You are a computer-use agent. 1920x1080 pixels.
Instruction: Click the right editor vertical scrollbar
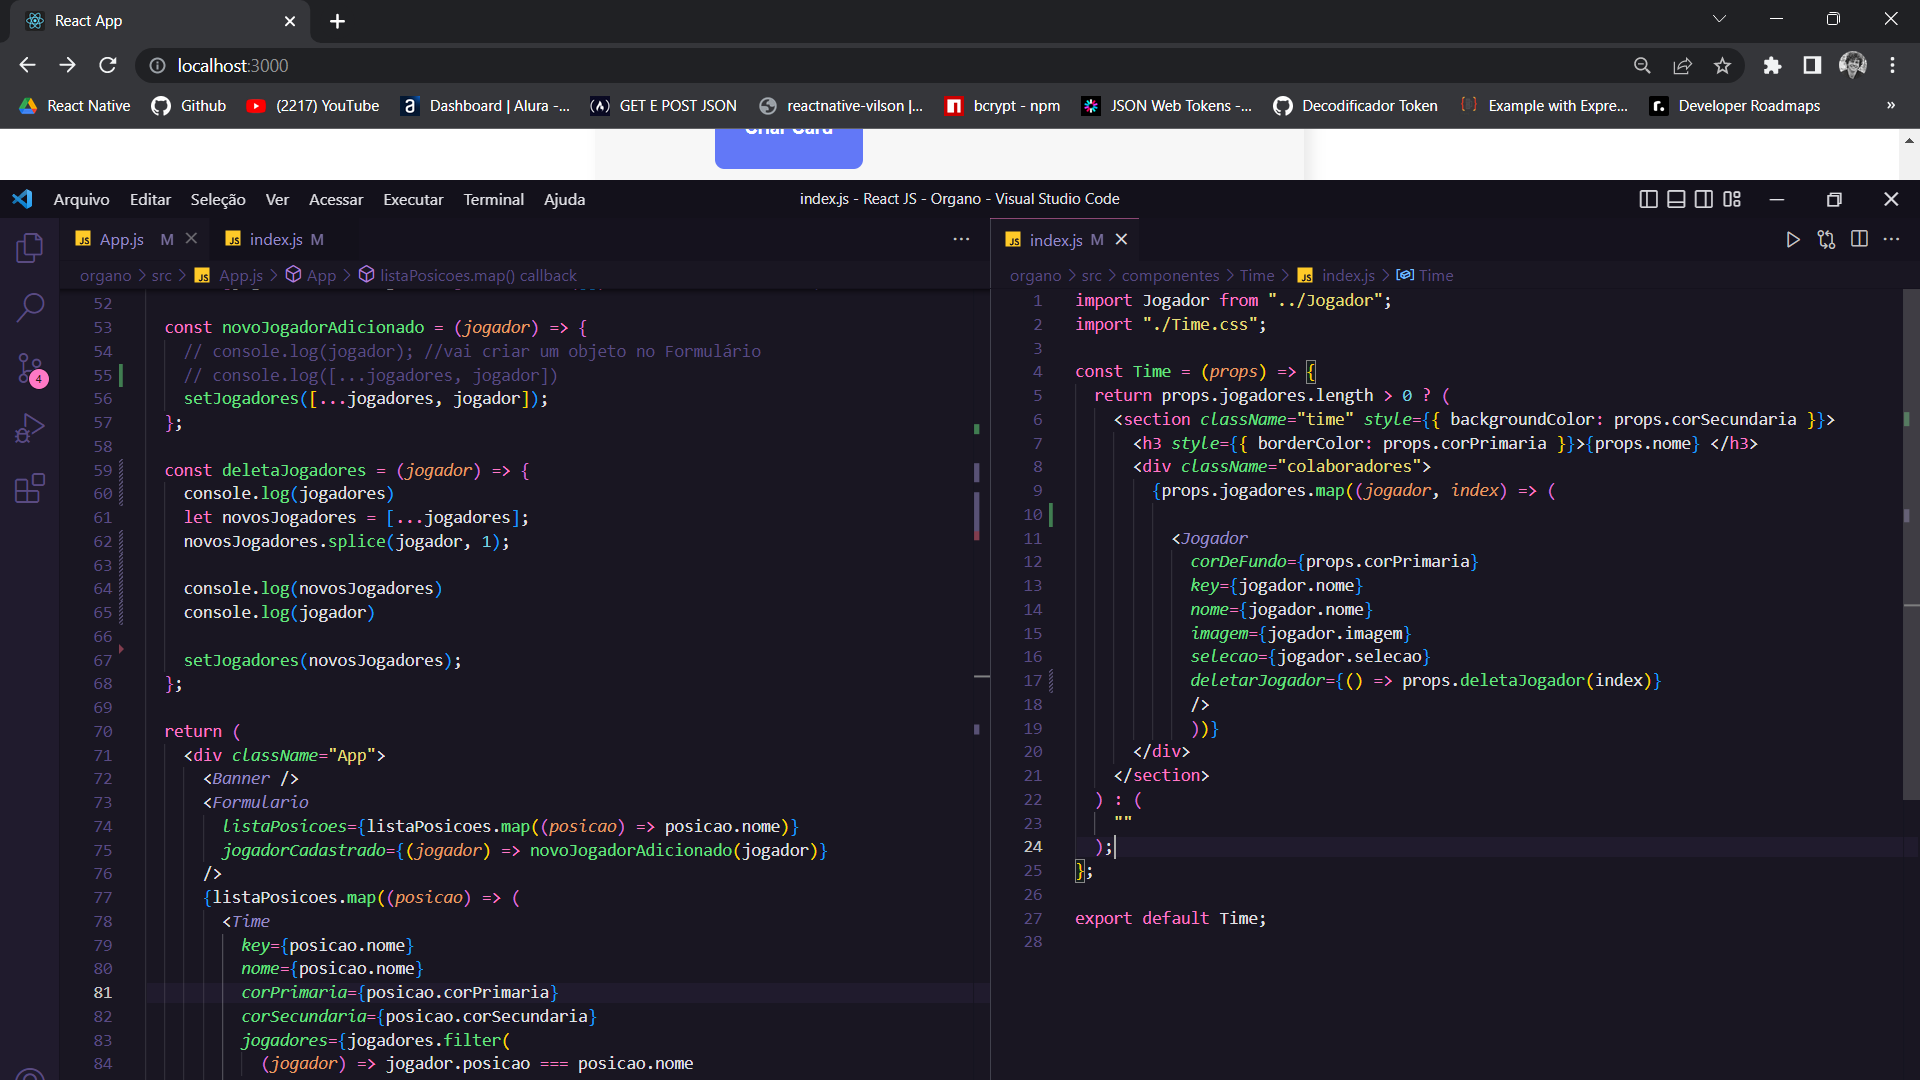(1911, 545)
